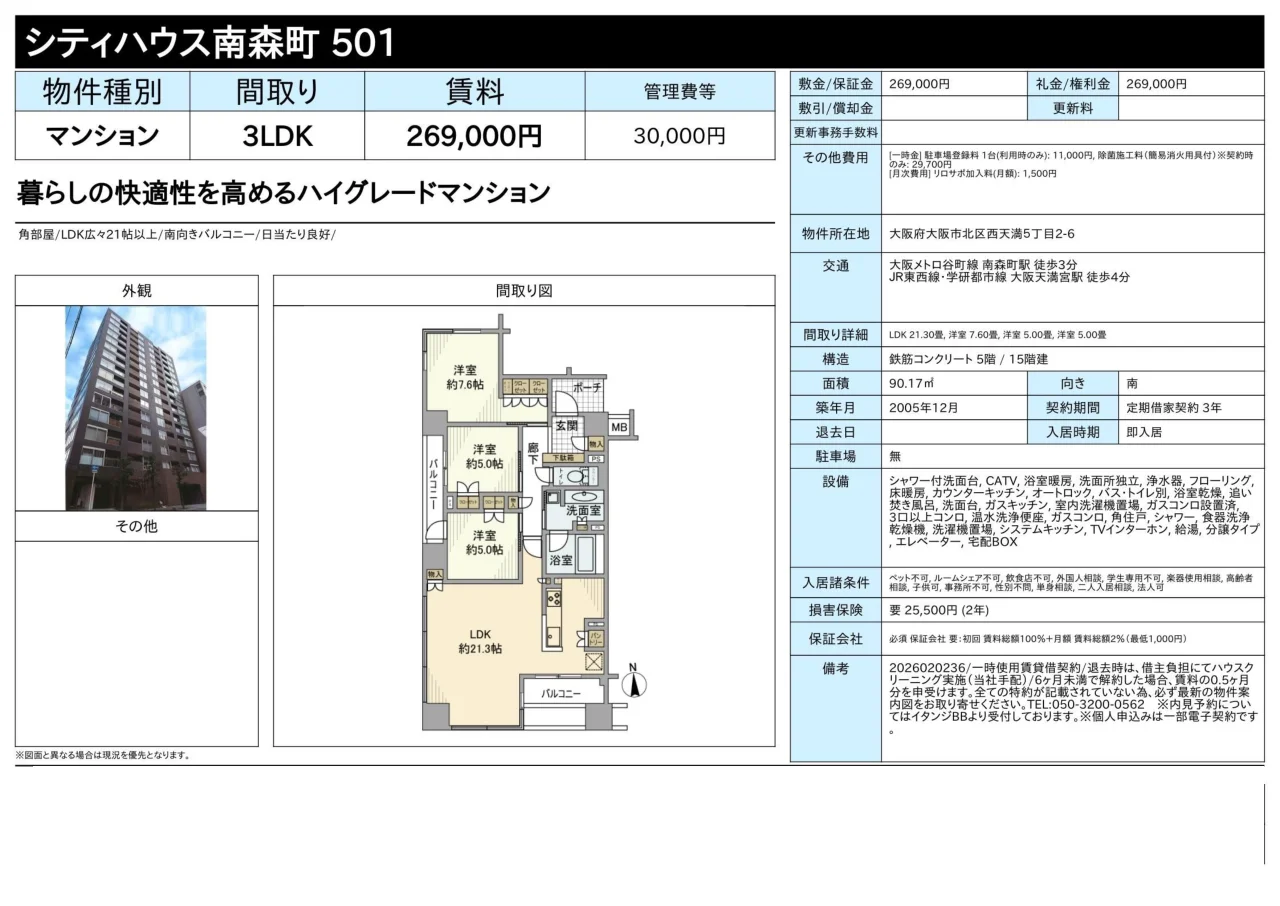Select the "退去日" label
This screenshot has height=906, width=1280.
(x=836, y=432)
